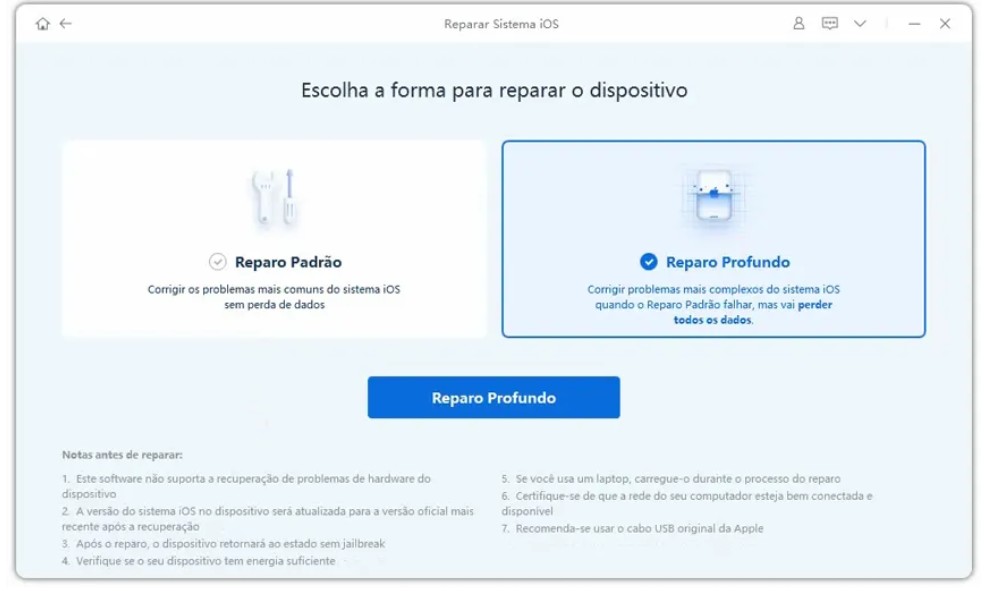Click the "Reparo Padrão" option label
The width and height of the screenshot is (989, 591).
(x=288, y=262)
